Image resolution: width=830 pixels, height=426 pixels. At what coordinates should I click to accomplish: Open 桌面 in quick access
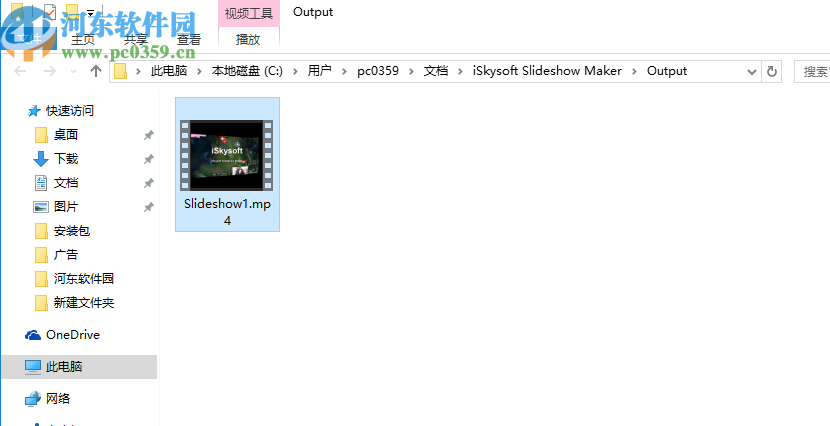coord(66,135)
